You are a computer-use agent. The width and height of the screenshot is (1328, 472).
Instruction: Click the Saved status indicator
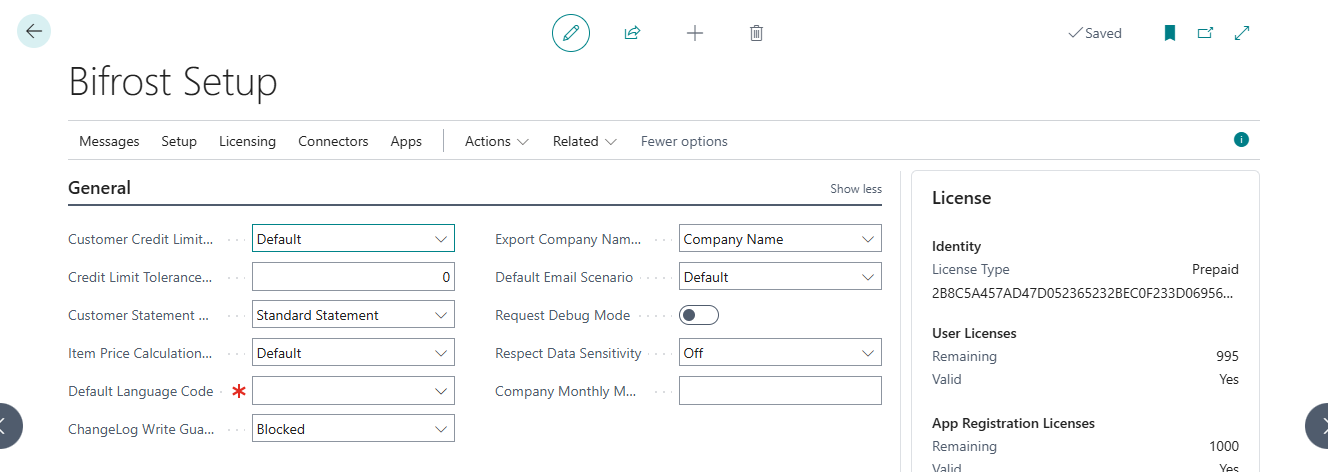[x=1095, y=33]
